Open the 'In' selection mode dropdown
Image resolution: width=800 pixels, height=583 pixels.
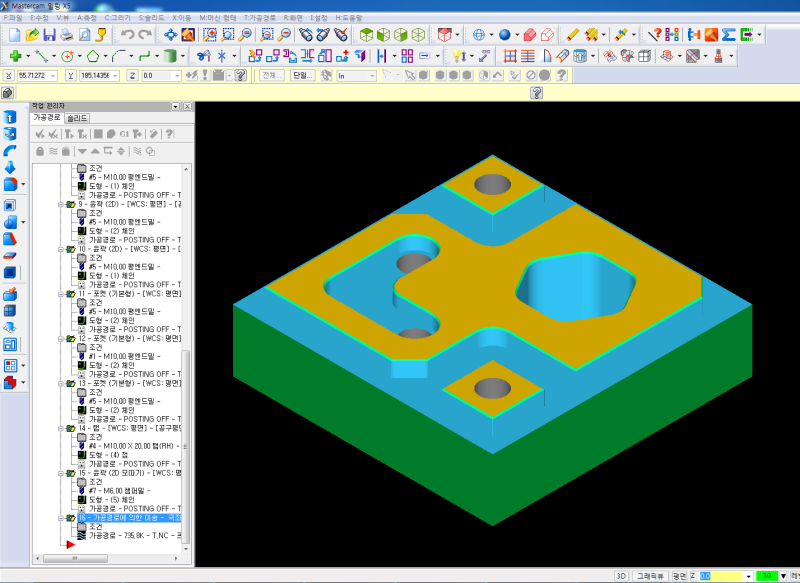pos(371,75)
